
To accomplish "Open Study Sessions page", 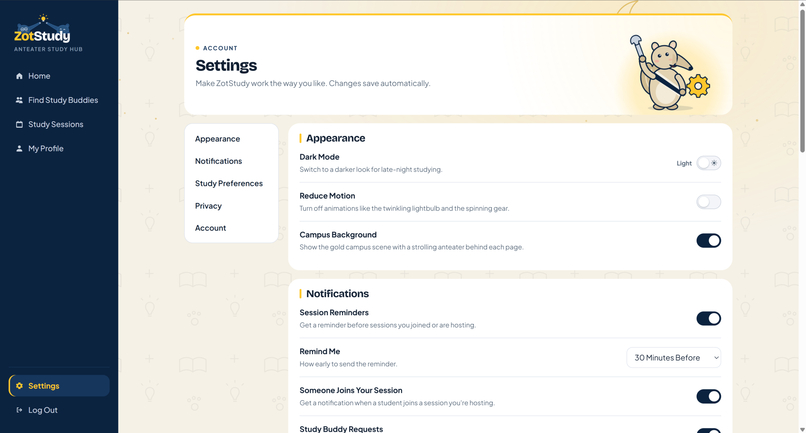I will click(x=59, y=124).
